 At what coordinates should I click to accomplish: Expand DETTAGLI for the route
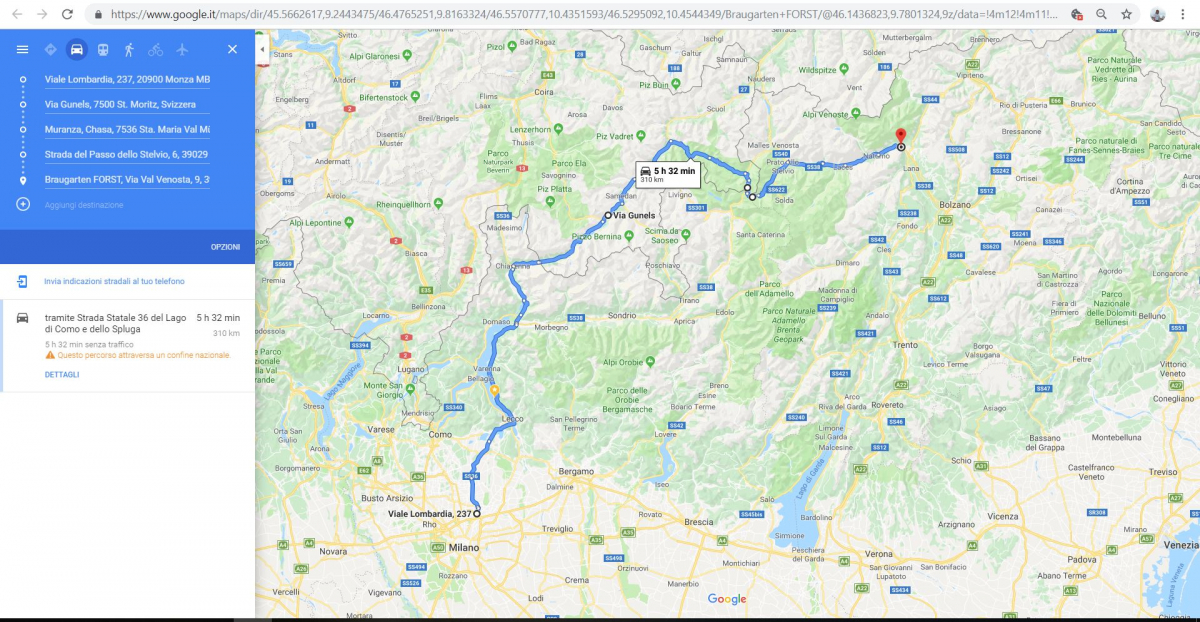coord(62,374)
